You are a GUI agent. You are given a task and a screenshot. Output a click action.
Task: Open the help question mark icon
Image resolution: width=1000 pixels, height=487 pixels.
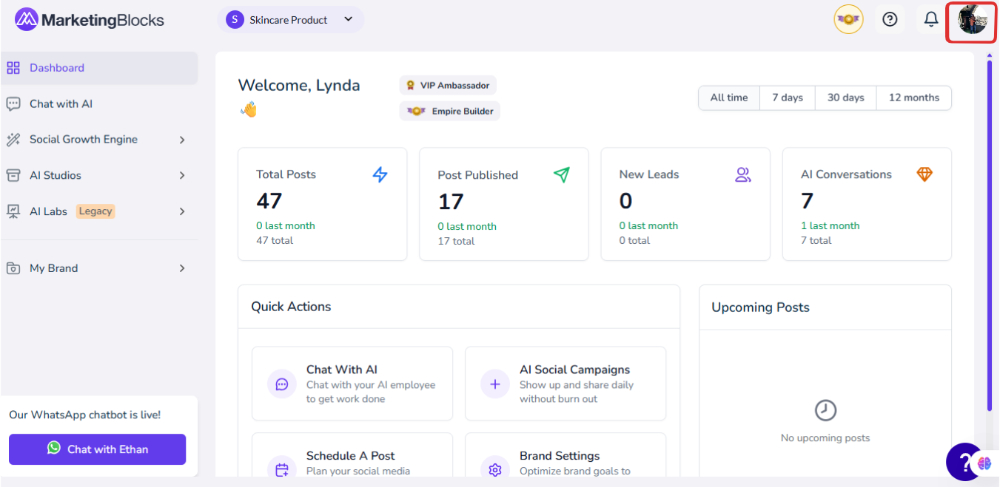pos(890,20)
